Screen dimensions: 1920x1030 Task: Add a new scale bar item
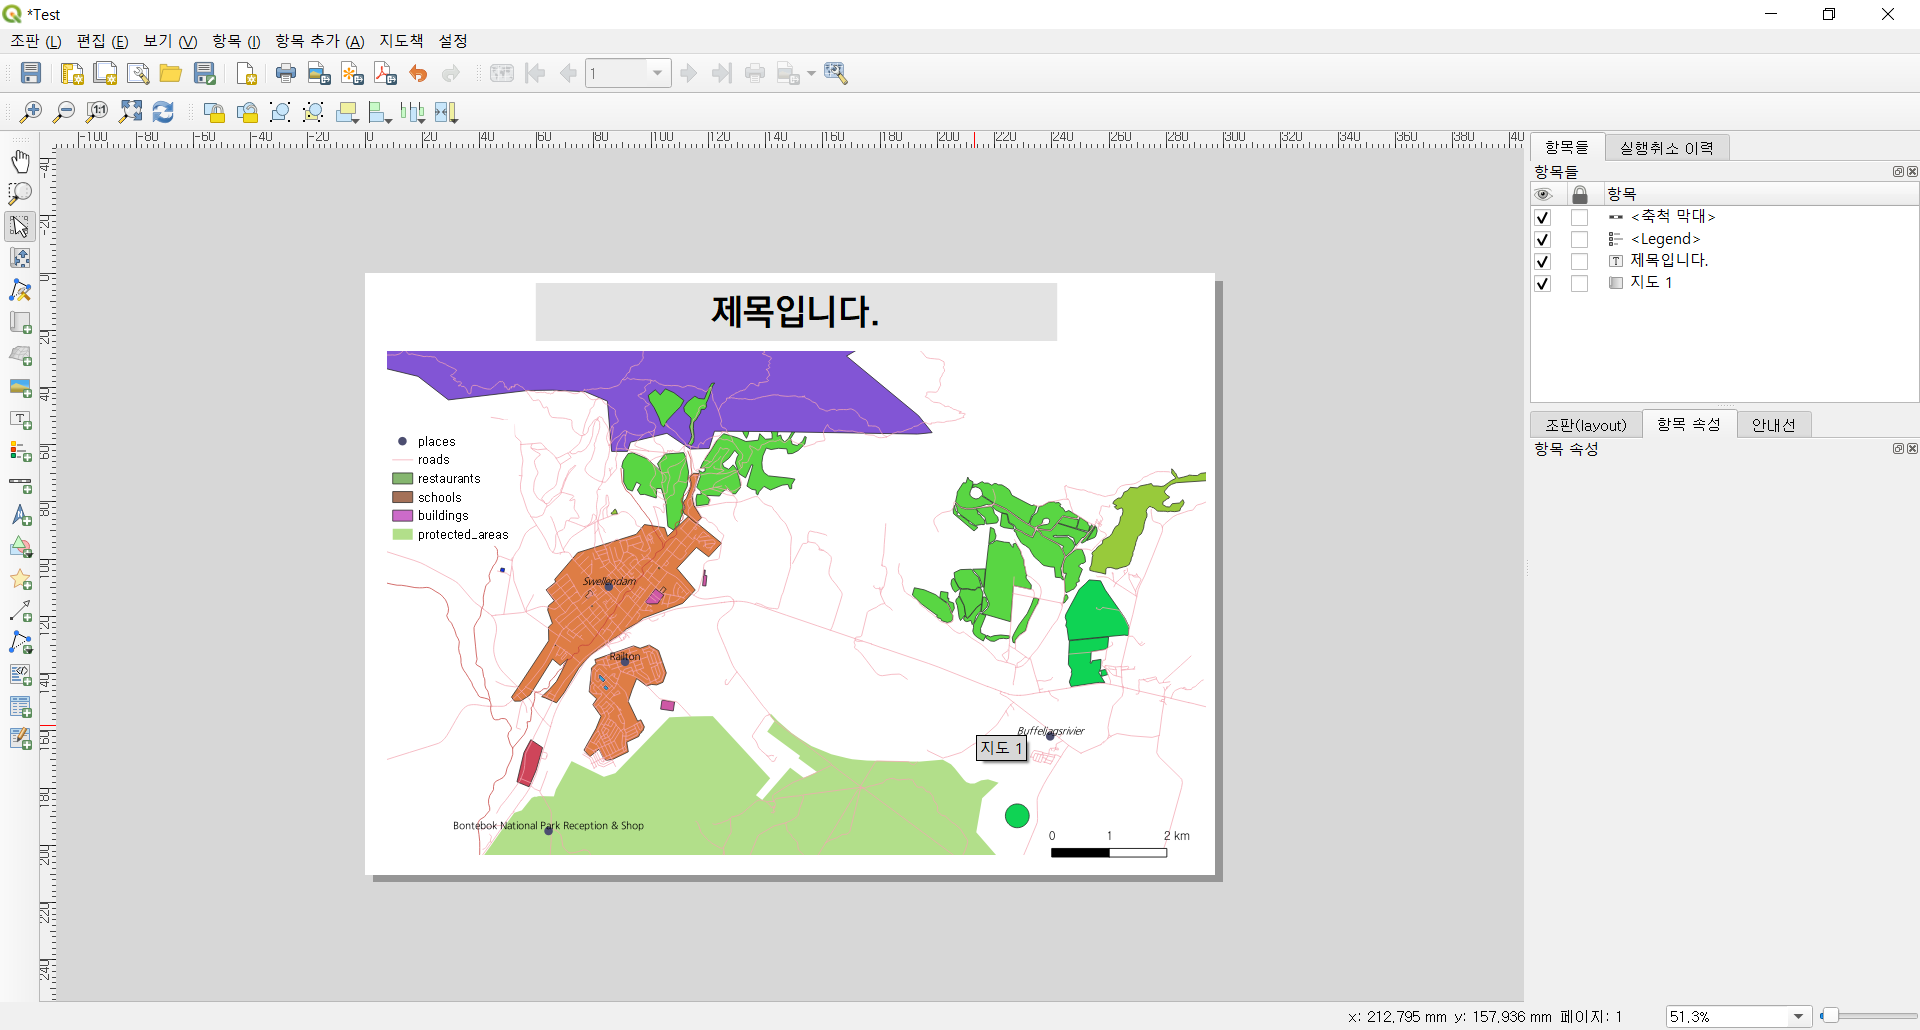coord(20,485)
